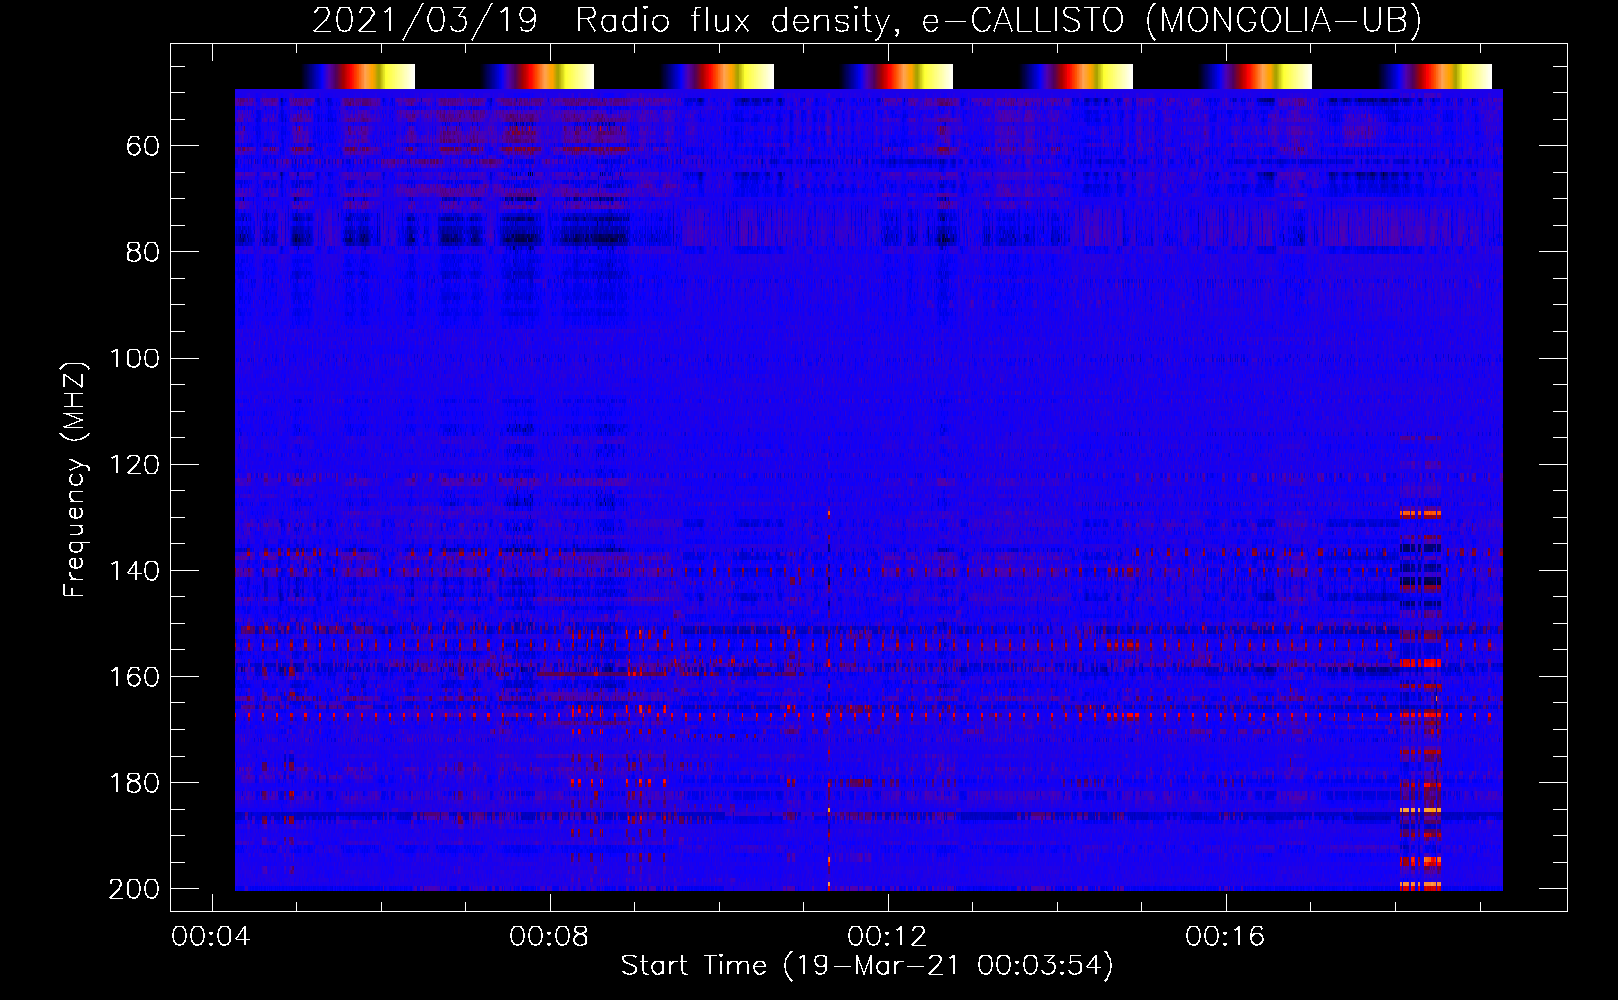Click the 120 frequency tick label
Image resolution: width=1618 pixels, height=1000 pixels.
pos(135,465)
